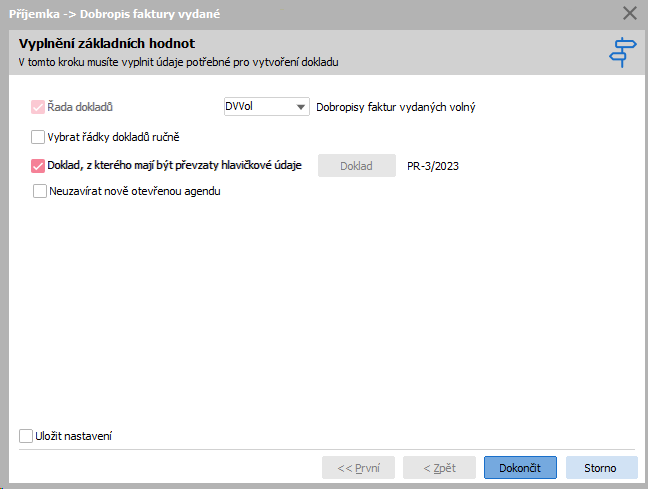Click the Uložit nastavení label text
This screenshot has height=489, width=648.
74,436
